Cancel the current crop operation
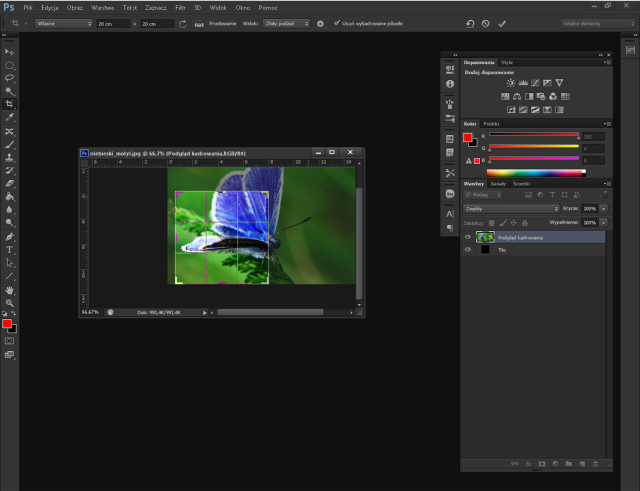 (485, 24)
